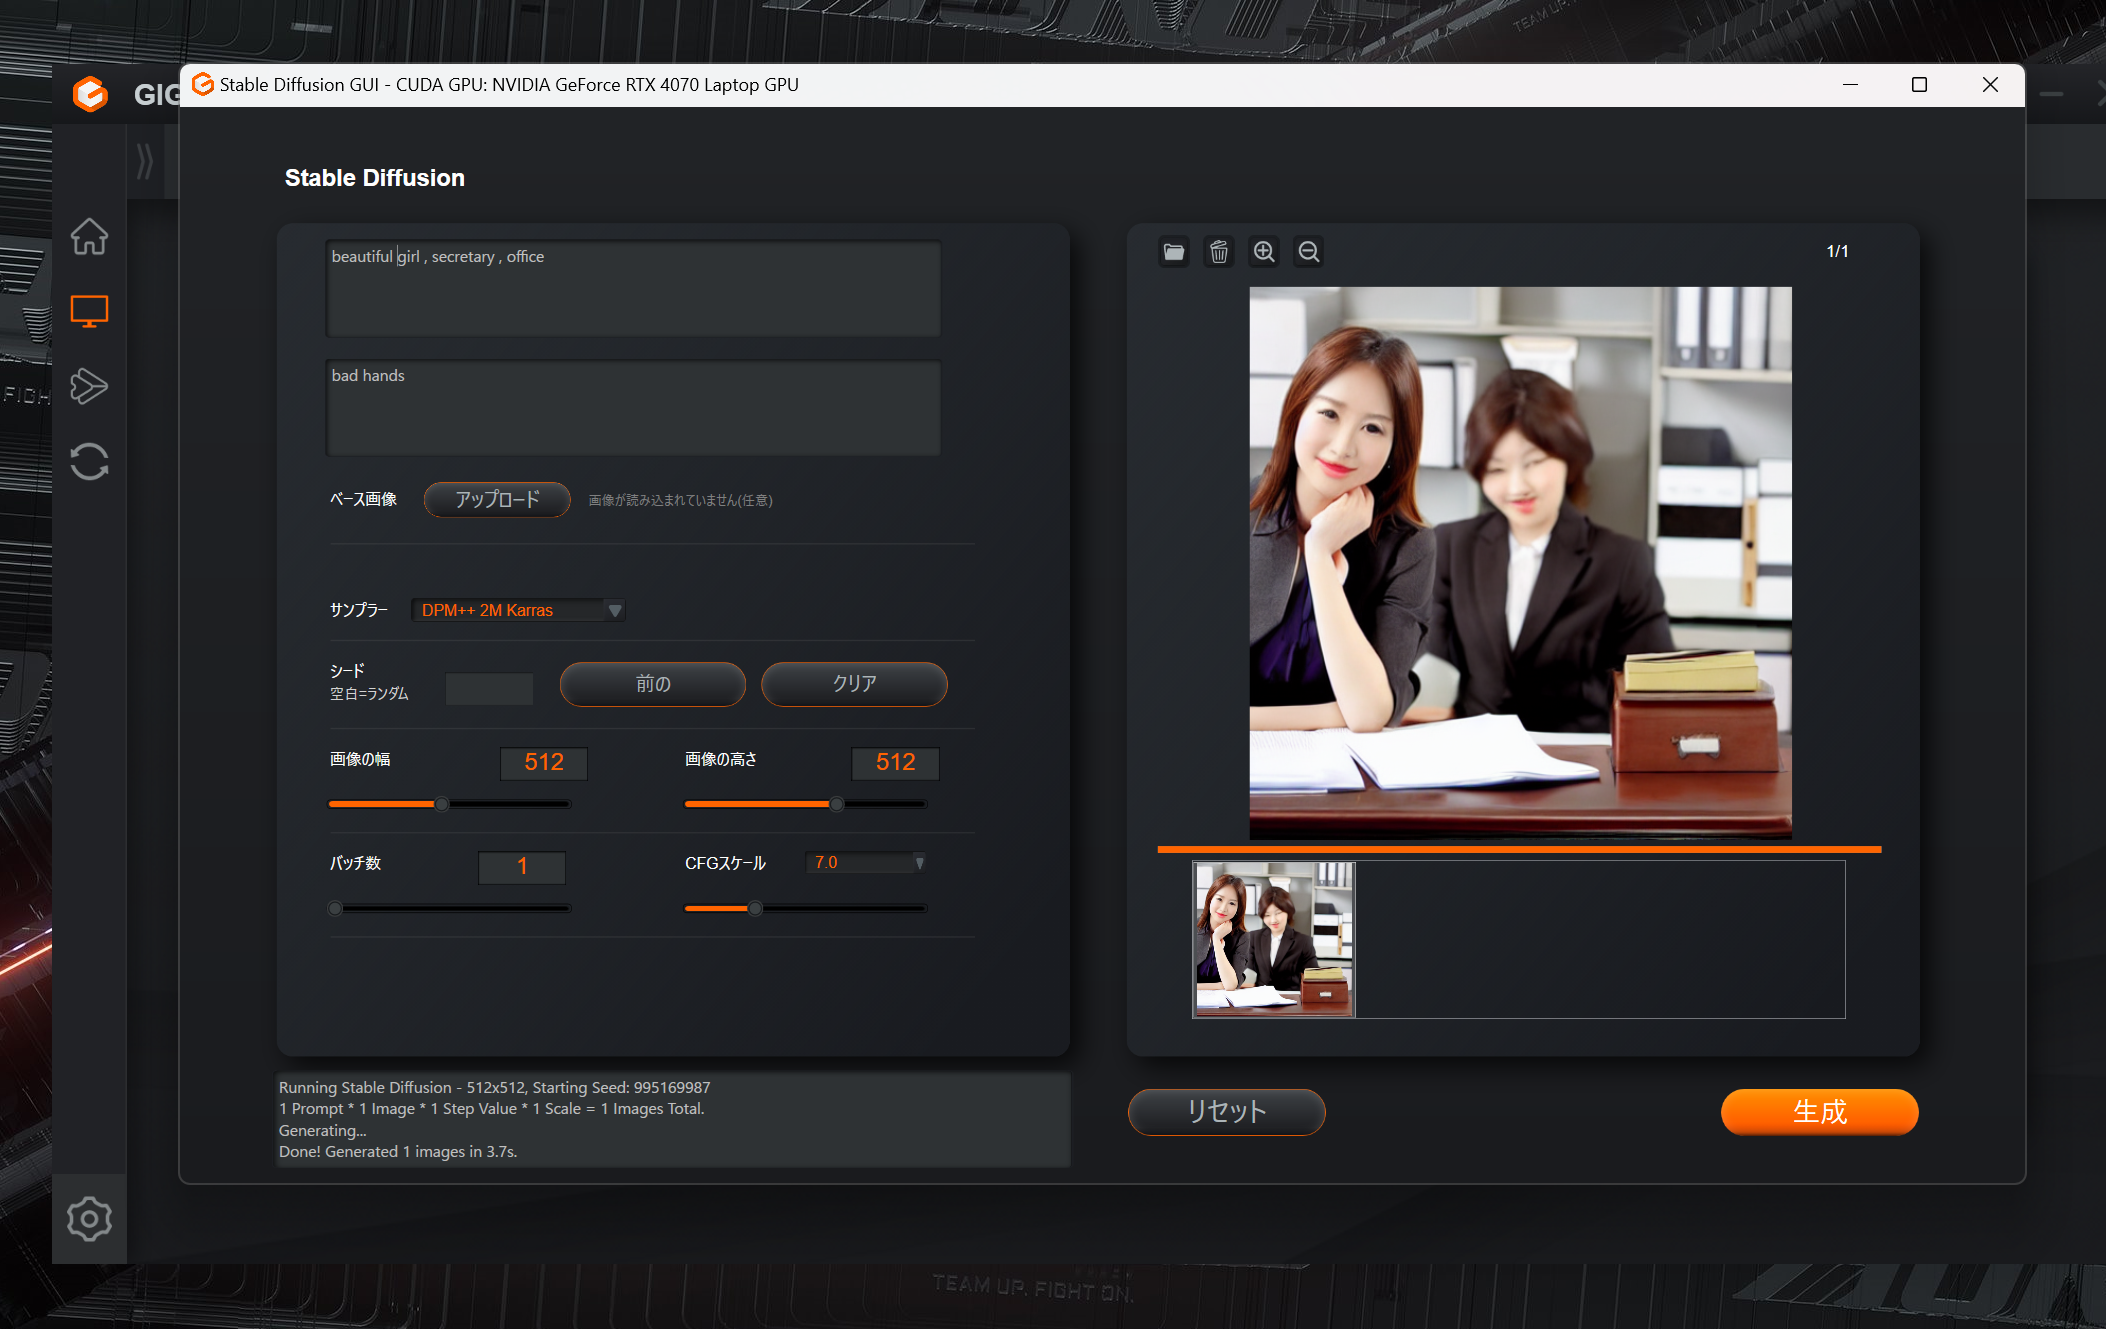
Task: Zoom in on the generated image
Action: [x=1264, y=252]
